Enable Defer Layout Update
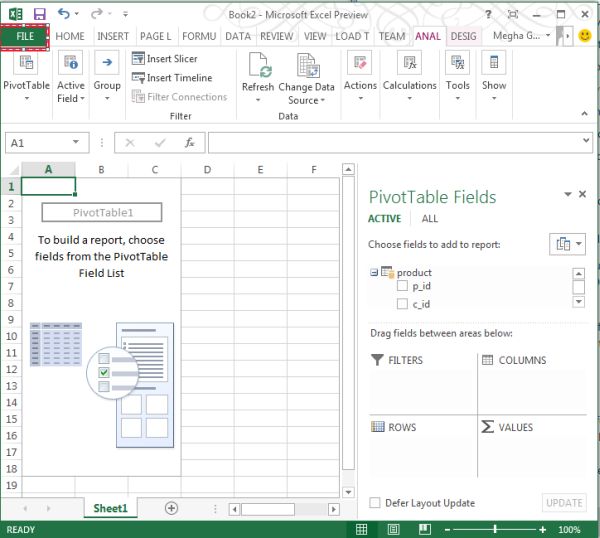Screen dimensions: 600x538 click(375, 502)
